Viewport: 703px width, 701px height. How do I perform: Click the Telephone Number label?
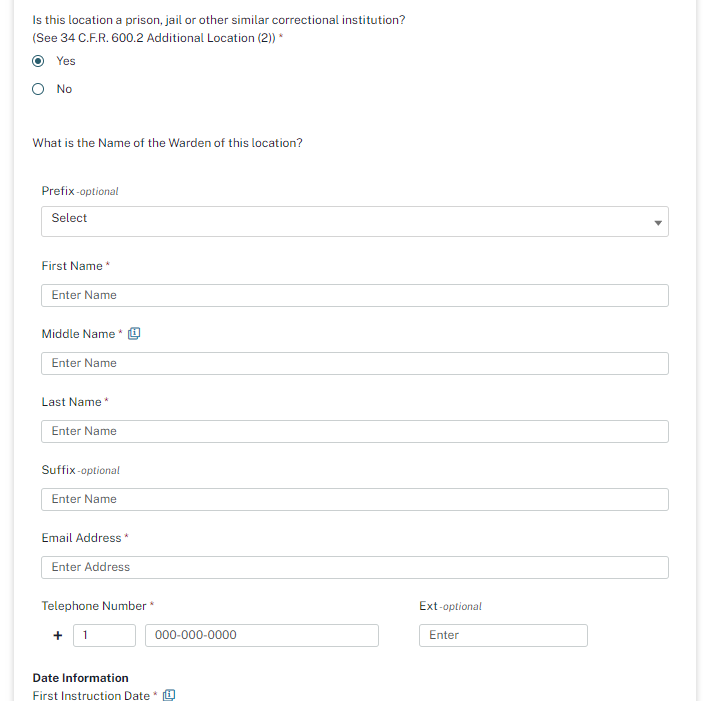(94, 606)
